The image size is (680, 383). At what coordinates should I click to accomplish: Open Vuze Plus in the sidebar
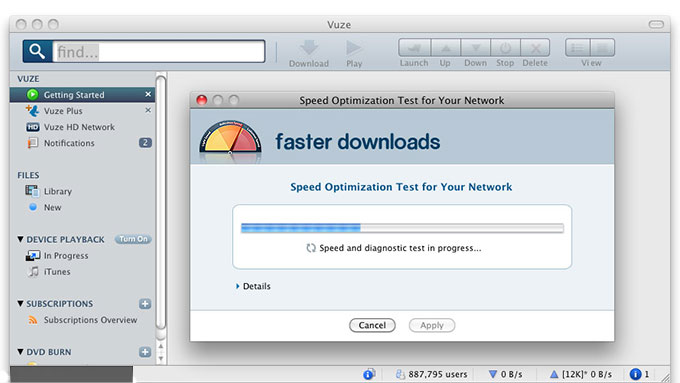[63, 111]
